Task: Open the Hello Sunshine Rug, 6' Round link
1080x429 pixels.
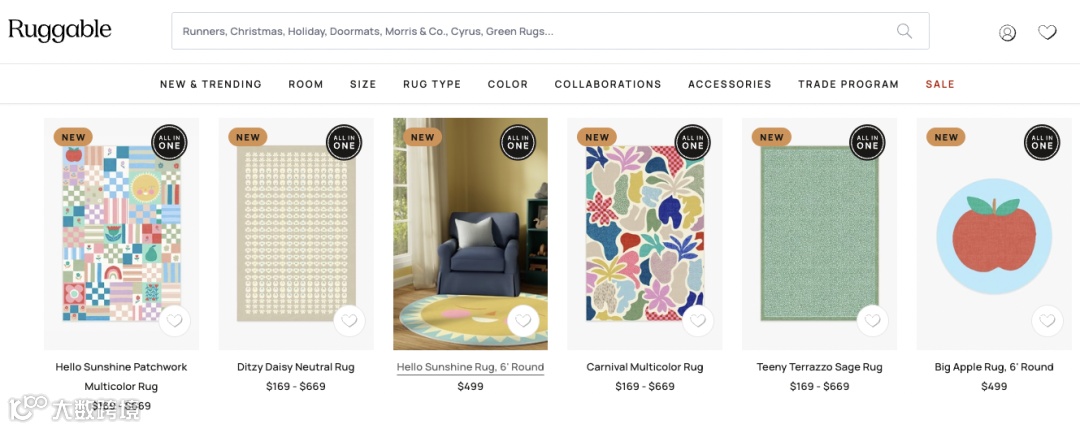Action: click(470, 367)
